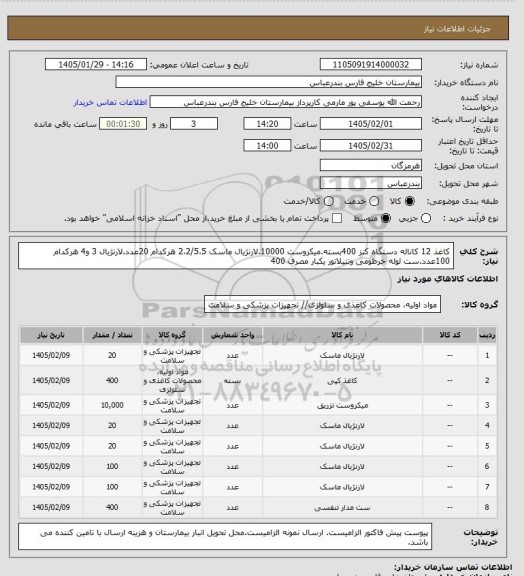Click the response deadline time 14:20
The height and width of the screenshot is (576, 524).
[267, 124]
